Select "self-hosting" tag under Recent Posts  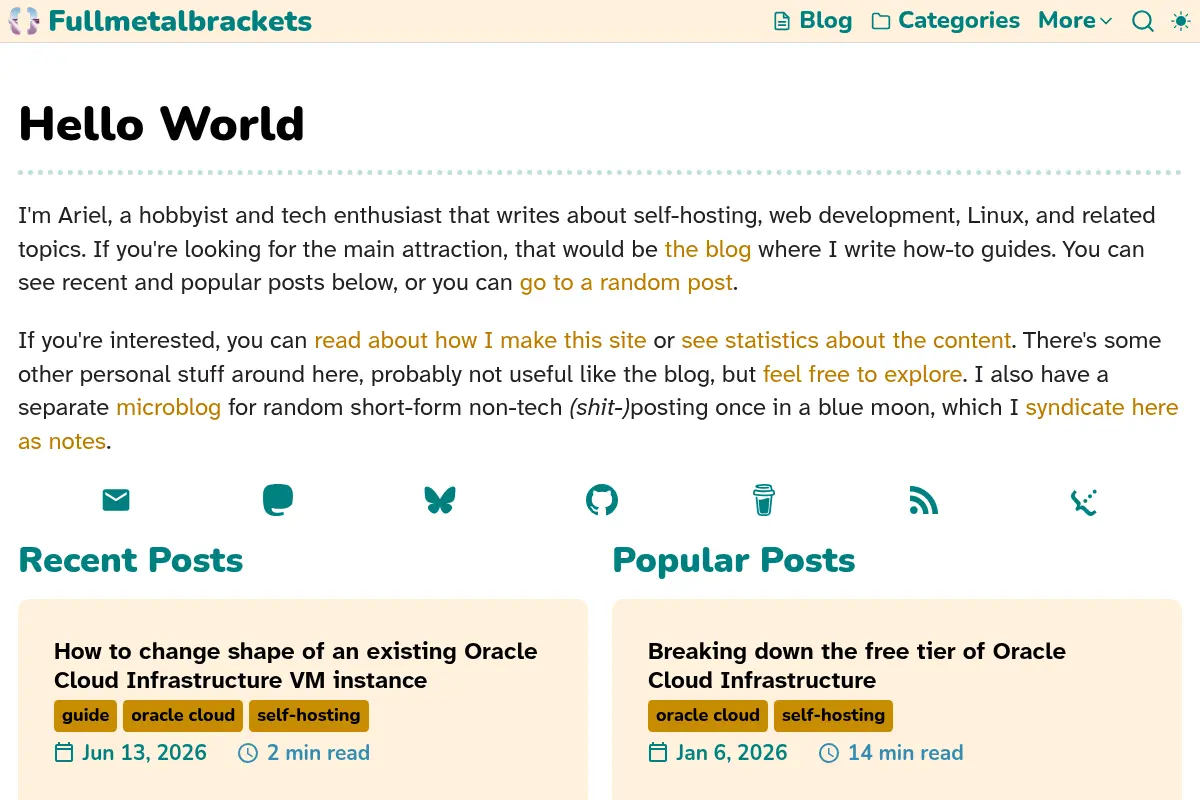pyautogui.click(x=309, y=716)
